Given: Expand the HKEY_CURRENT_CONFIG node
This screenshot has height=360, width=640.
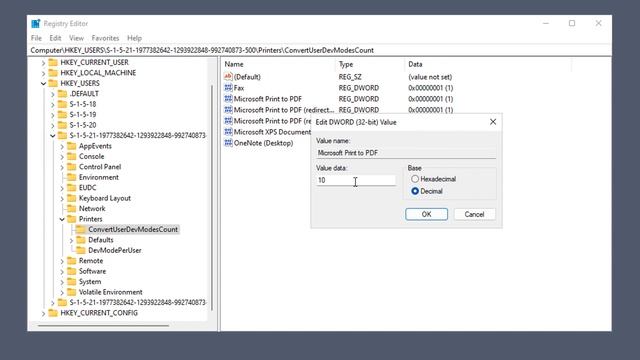Looking at the screenshot, I should [x=43, y=313].
